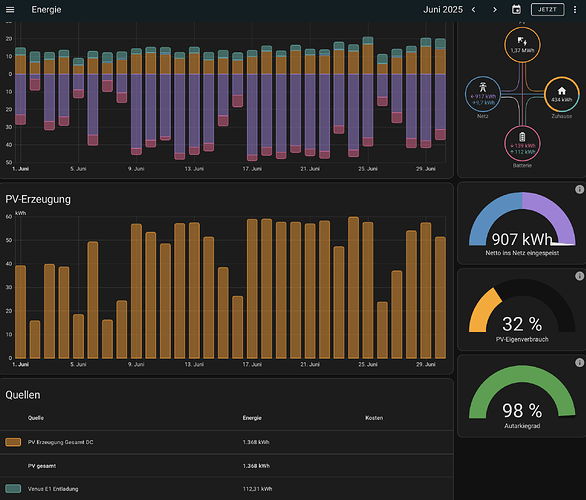Click the PV-Eigenverbrauch label
The height and width of the screenshot is (500, 586).
coord(522,339)
